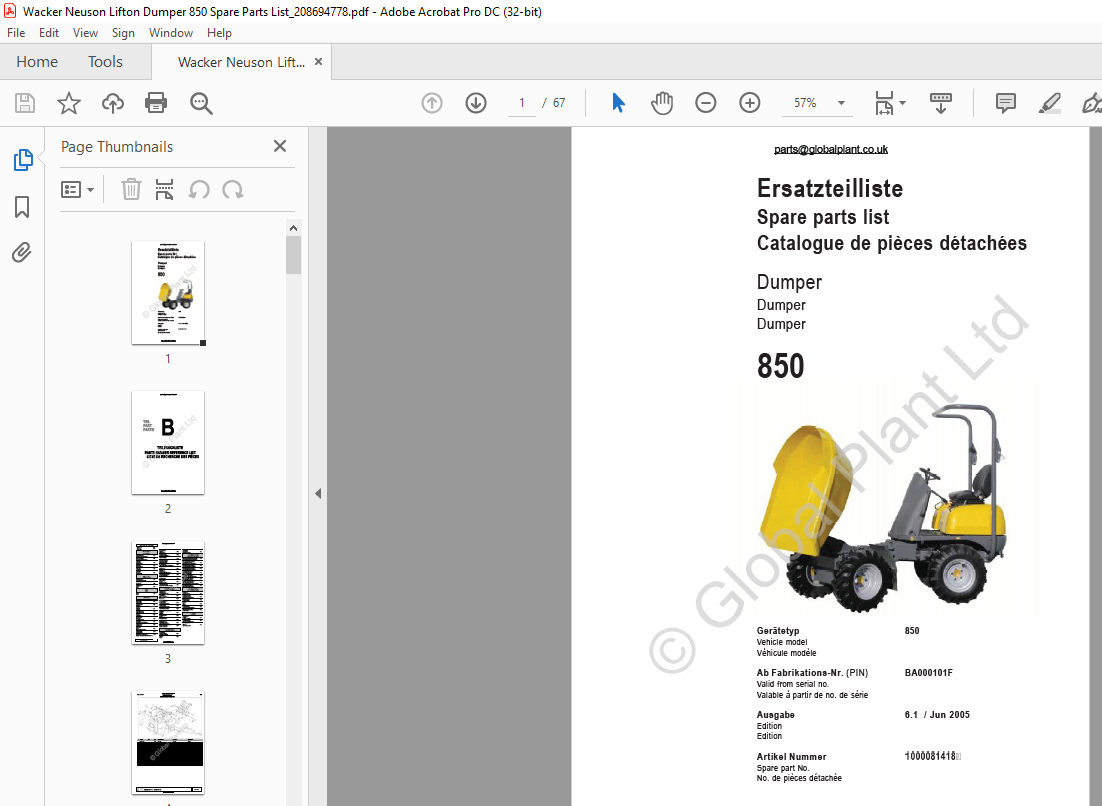Open the Find text magnifier tool
Screen dimensions: 1102x806
point(201,103)
